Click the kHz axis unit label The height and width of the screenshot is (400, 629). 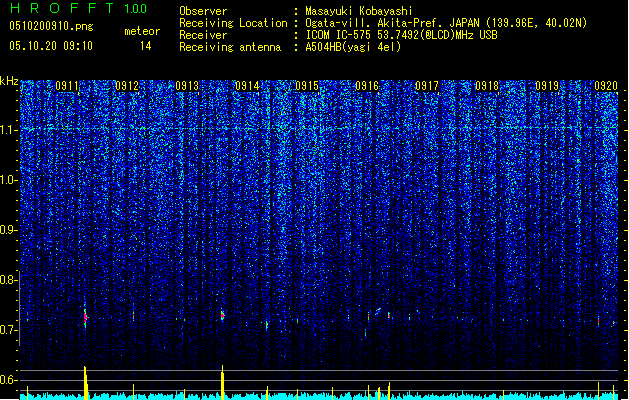9,81
